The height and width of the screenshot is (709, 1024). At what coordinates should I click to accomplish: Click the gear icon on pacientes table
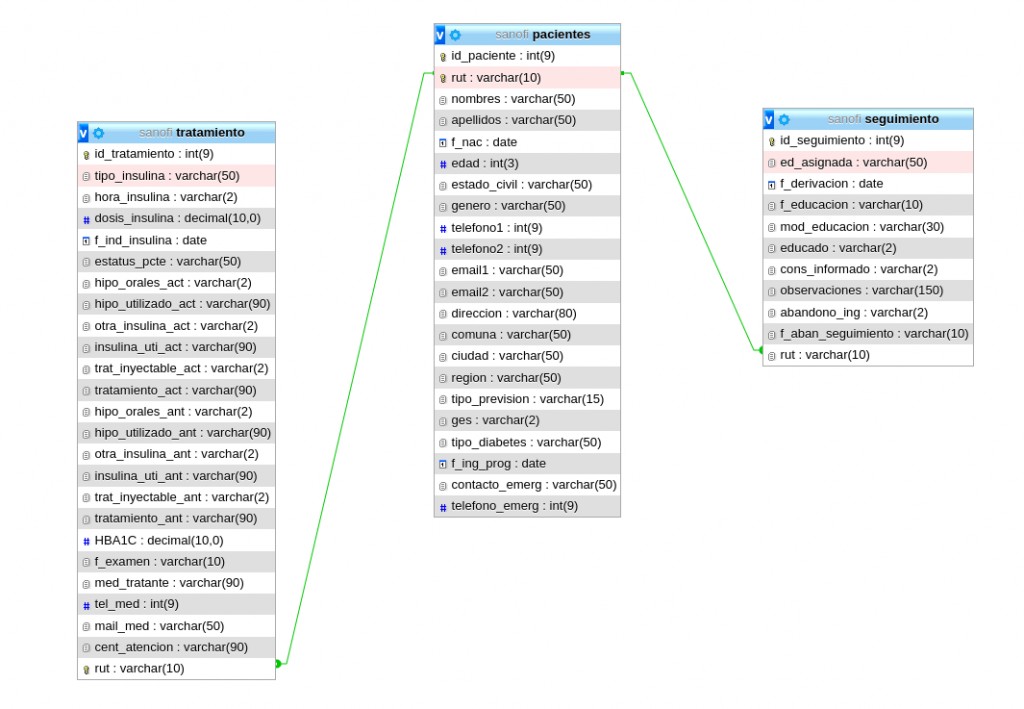pyautogui.click(x=455, y=35)
